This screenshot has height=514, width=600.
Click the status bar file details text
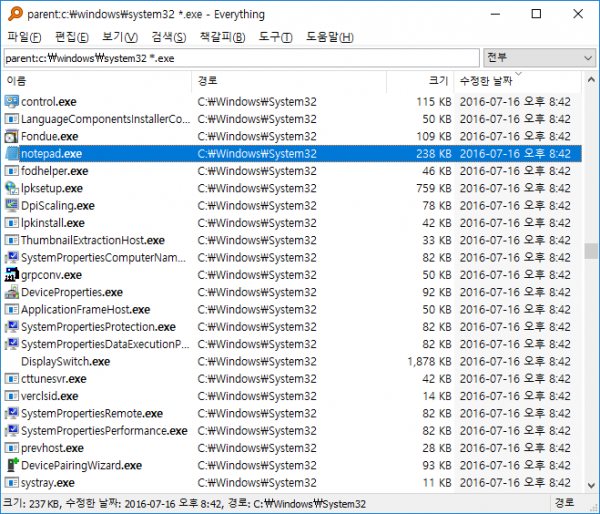pos(184,503)
